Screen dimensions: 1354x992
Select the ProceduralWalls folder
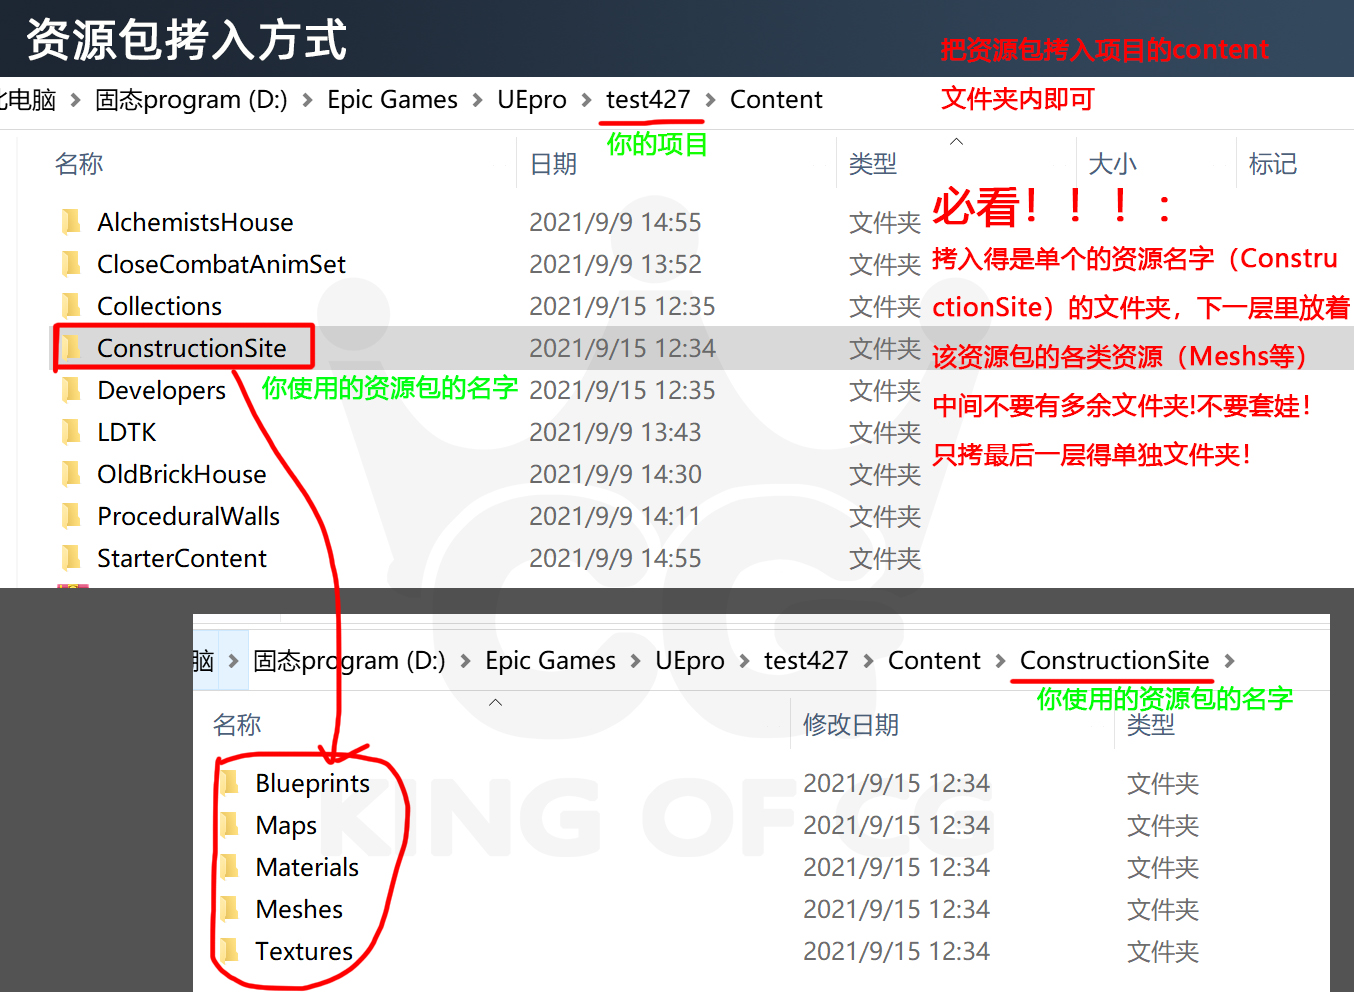point(187,516)
